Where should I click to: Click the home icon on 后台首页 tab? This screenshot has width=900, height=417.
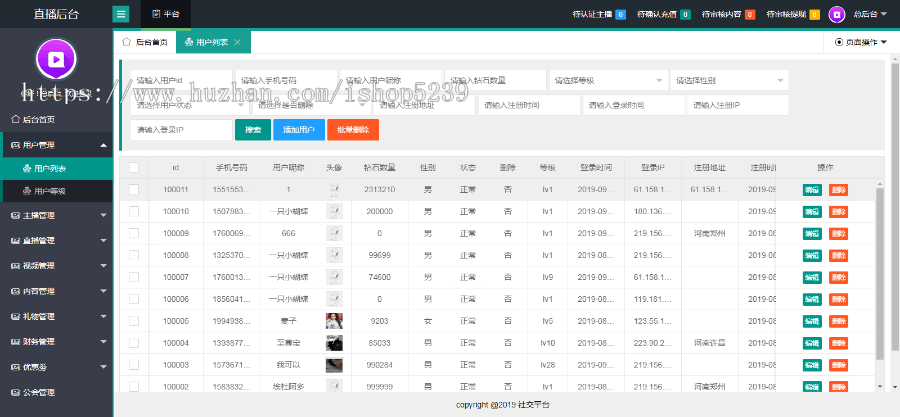(126, 43)
